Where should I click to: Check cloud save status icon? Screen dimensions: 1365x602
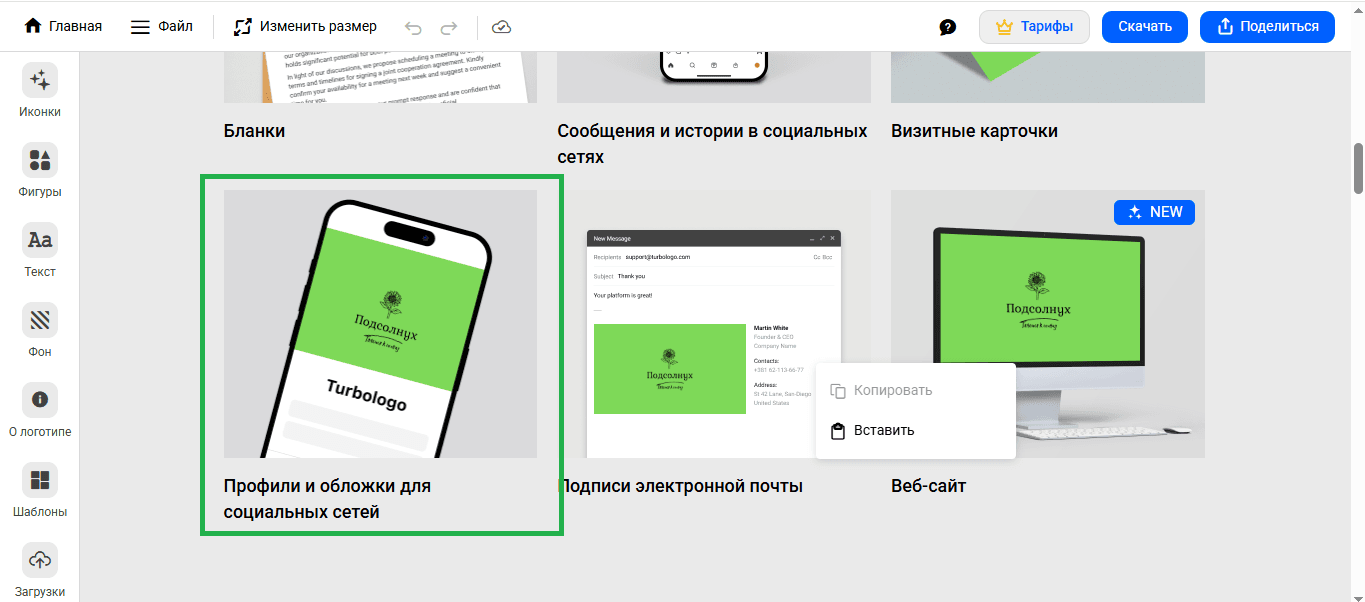[501, 27]
